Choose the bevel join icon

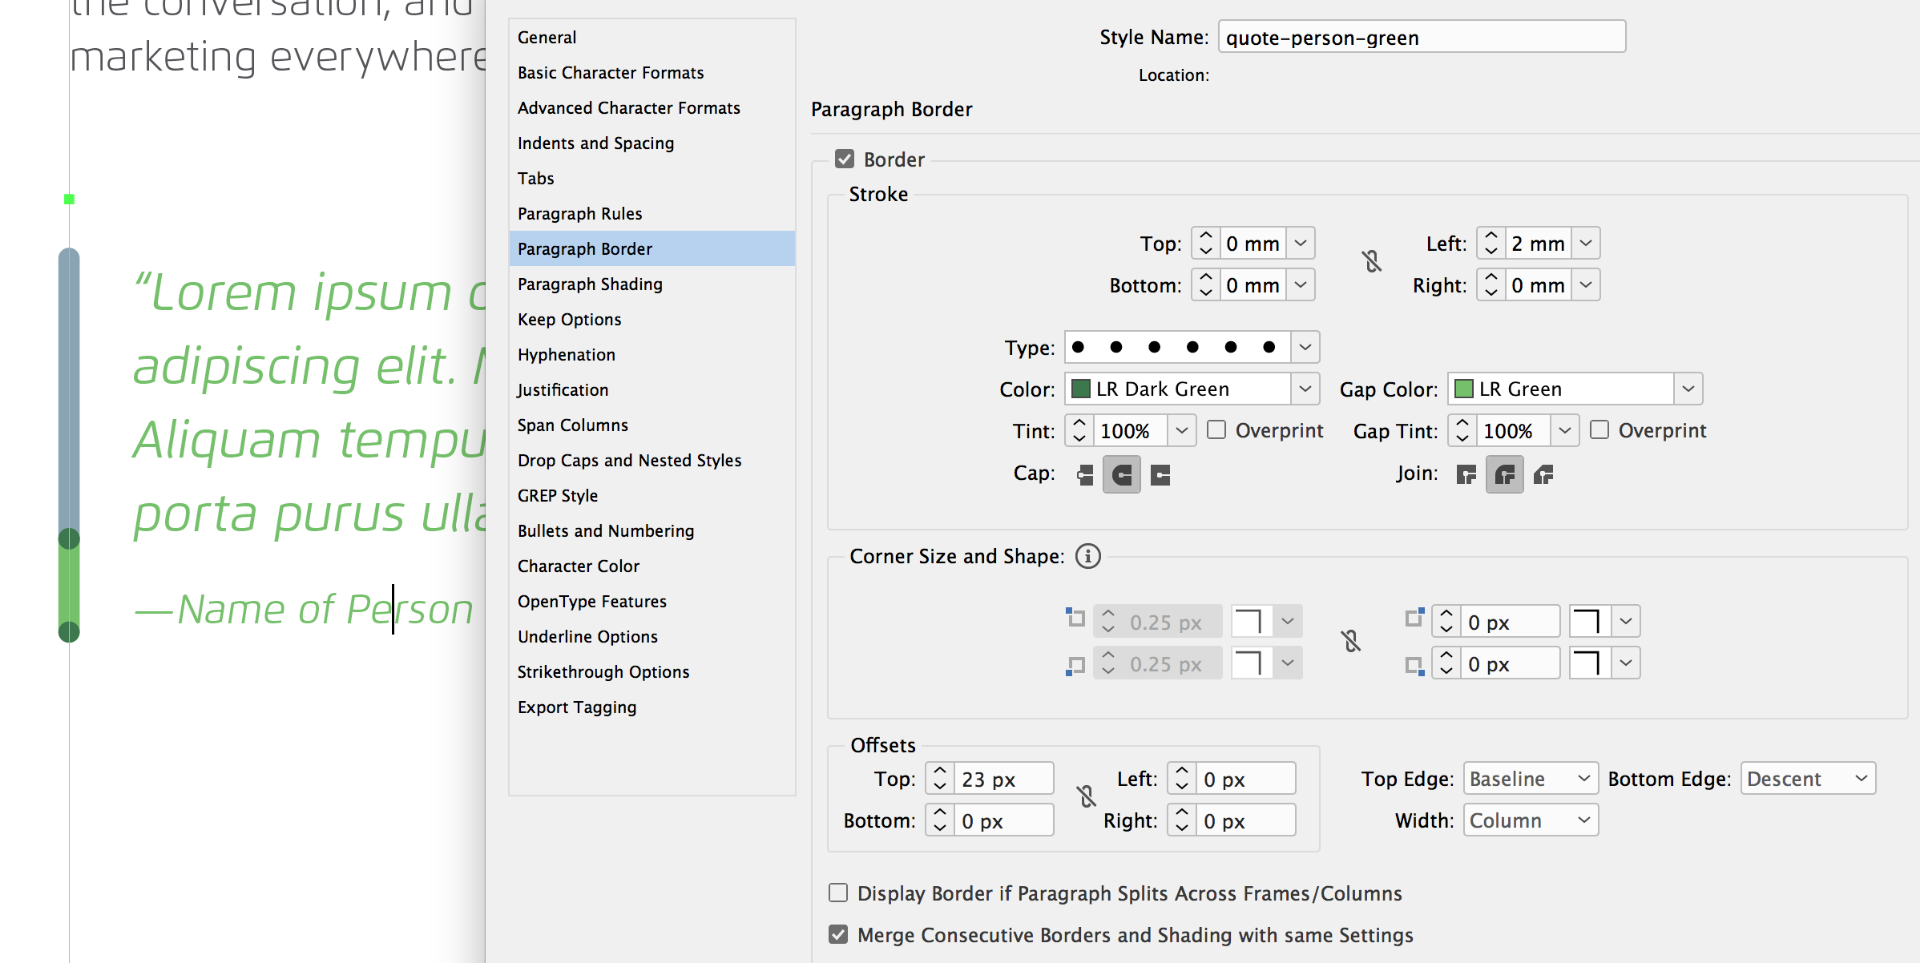(1543, 475)
